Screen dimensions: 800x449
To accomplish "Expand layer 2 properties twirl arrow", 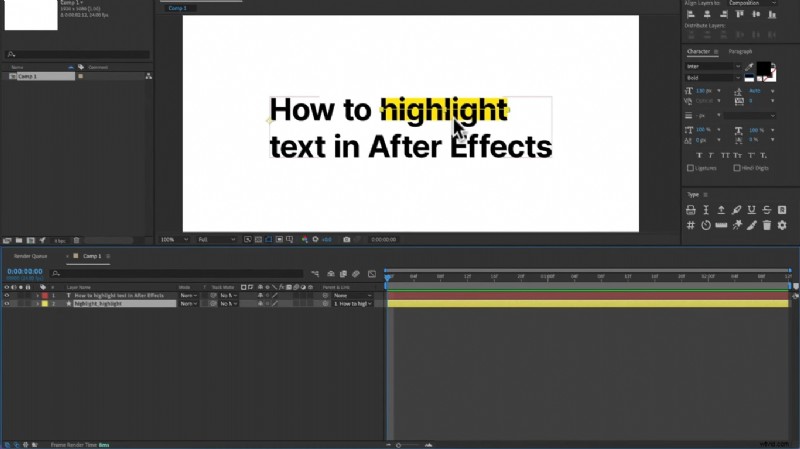I will pyautogui.click(x=37, y=304).
